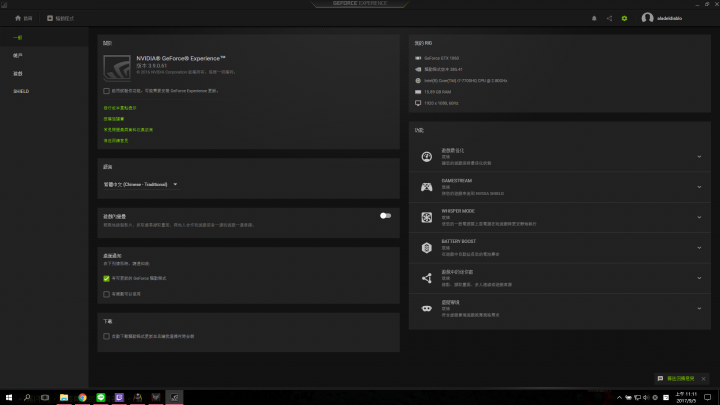720x405 pixels.
Task: Click the GeForce Experience taskbar icon
Action: click(x=174, y=398)
